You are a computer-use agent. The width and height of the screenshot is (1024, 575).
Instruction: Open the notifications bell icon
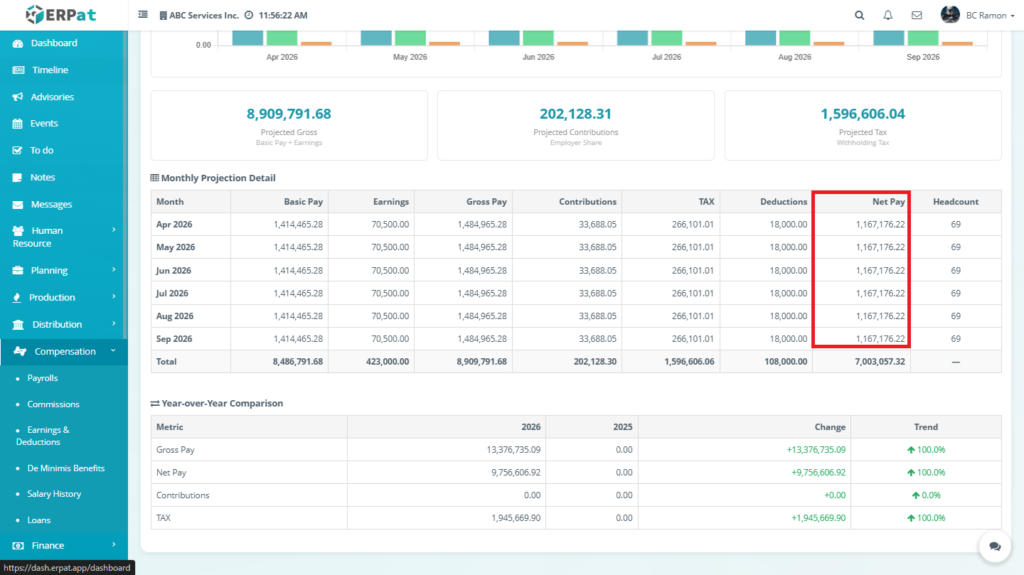click(x=888, y=15)
